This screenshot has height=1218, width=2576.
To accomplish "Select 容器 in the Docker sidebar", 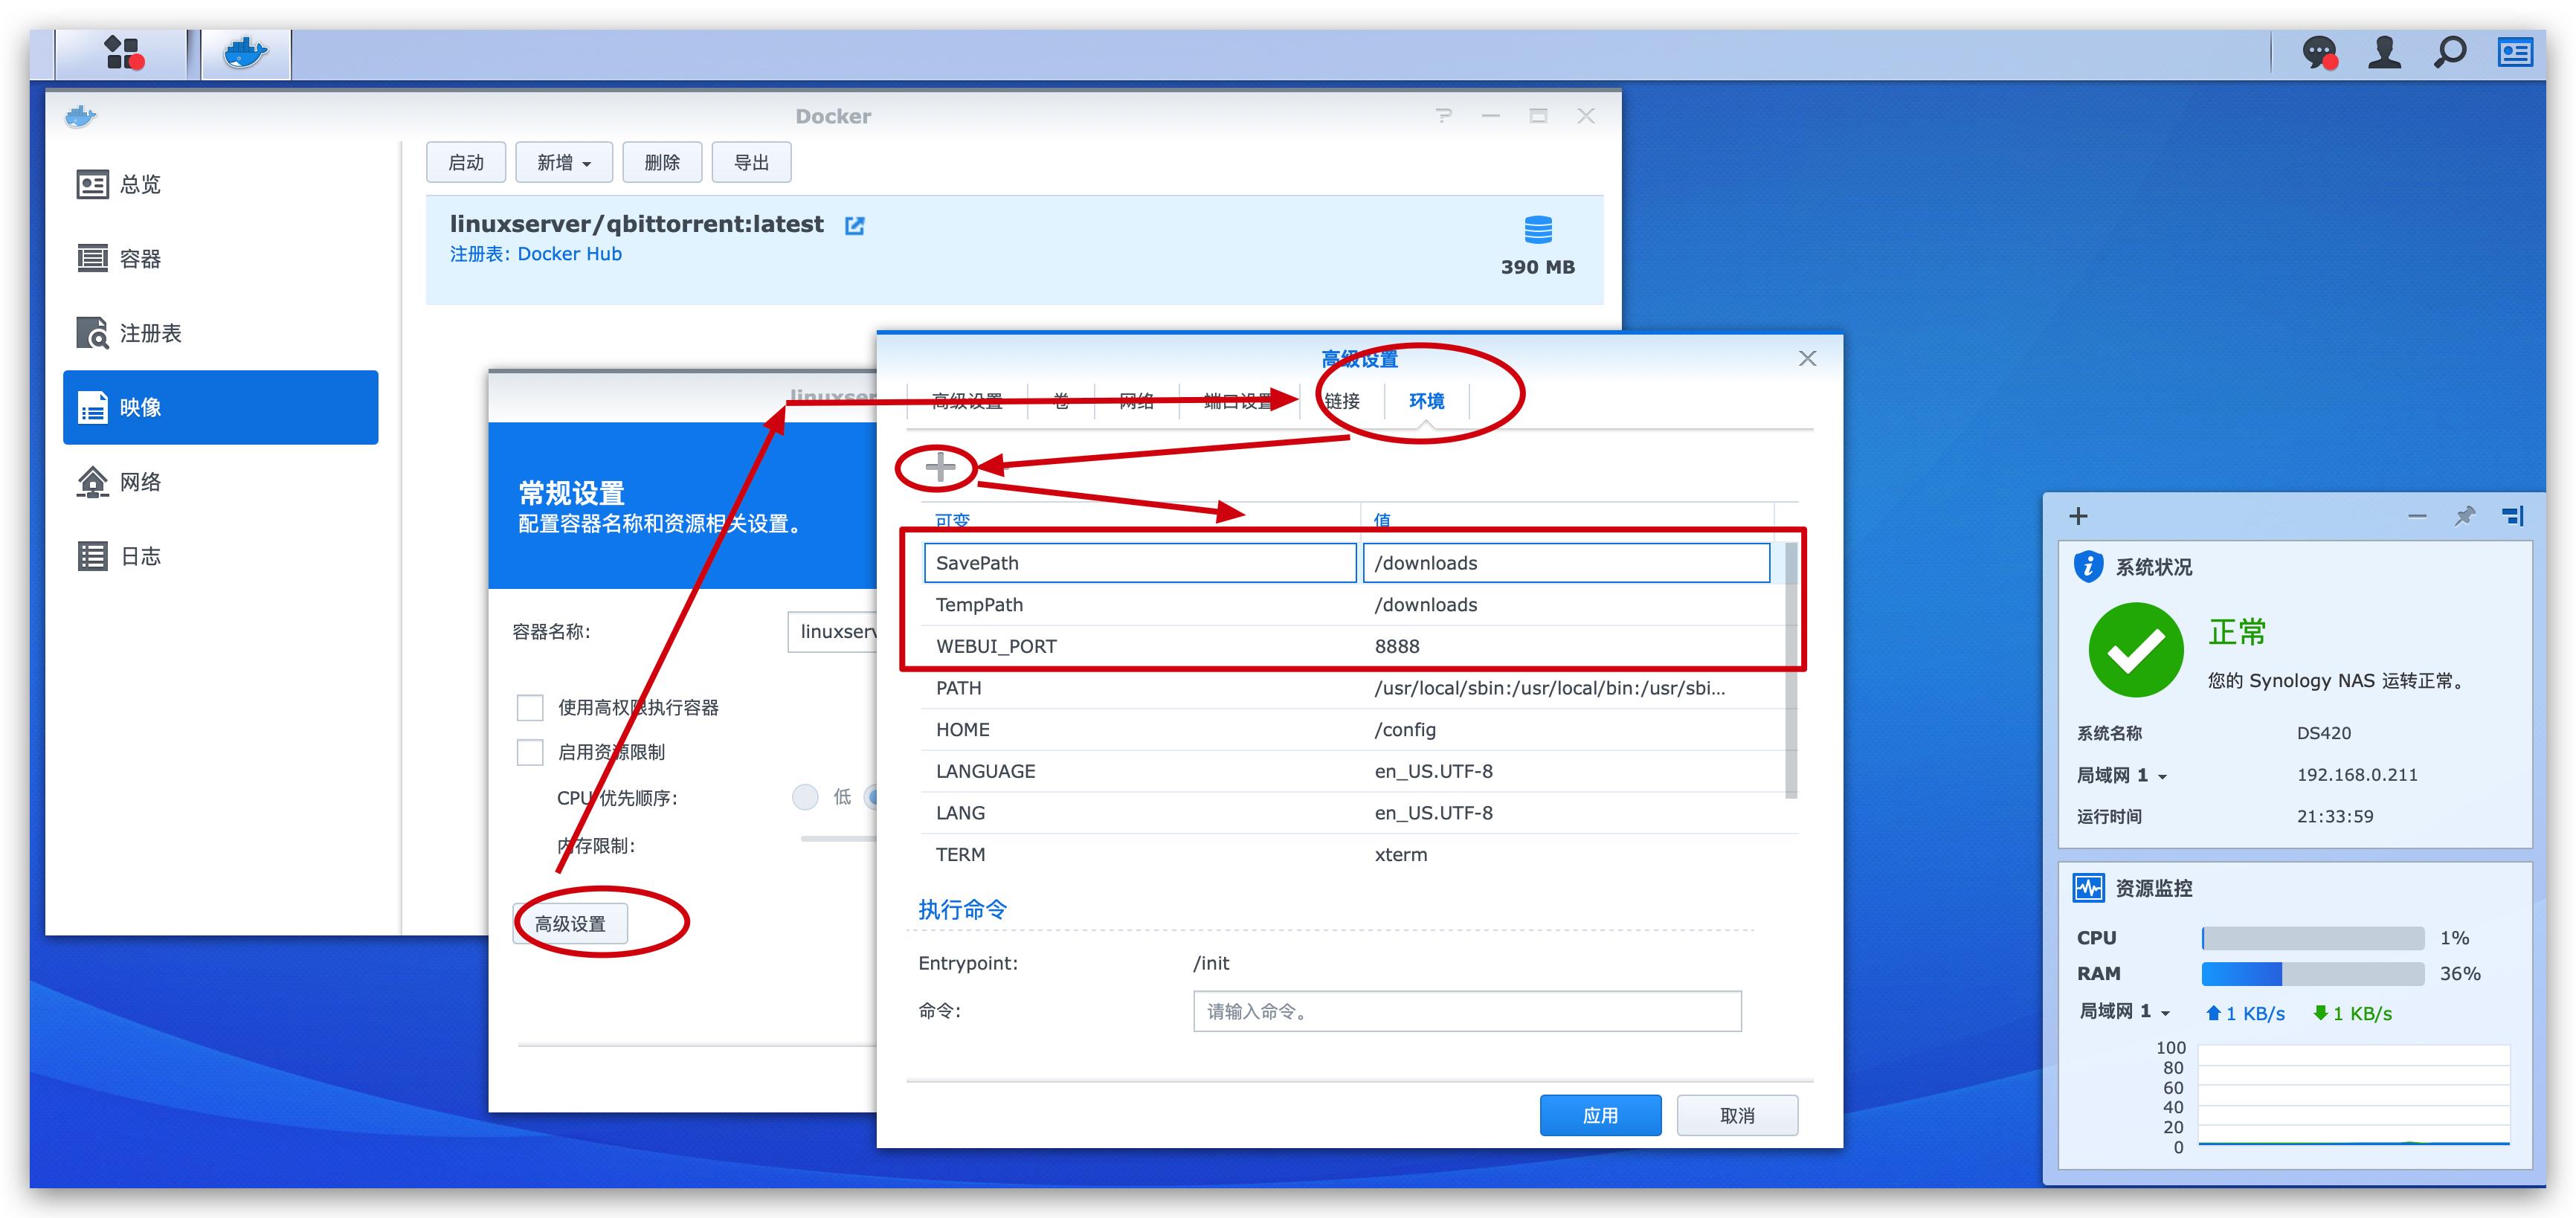I will click(x=140, y=259).
